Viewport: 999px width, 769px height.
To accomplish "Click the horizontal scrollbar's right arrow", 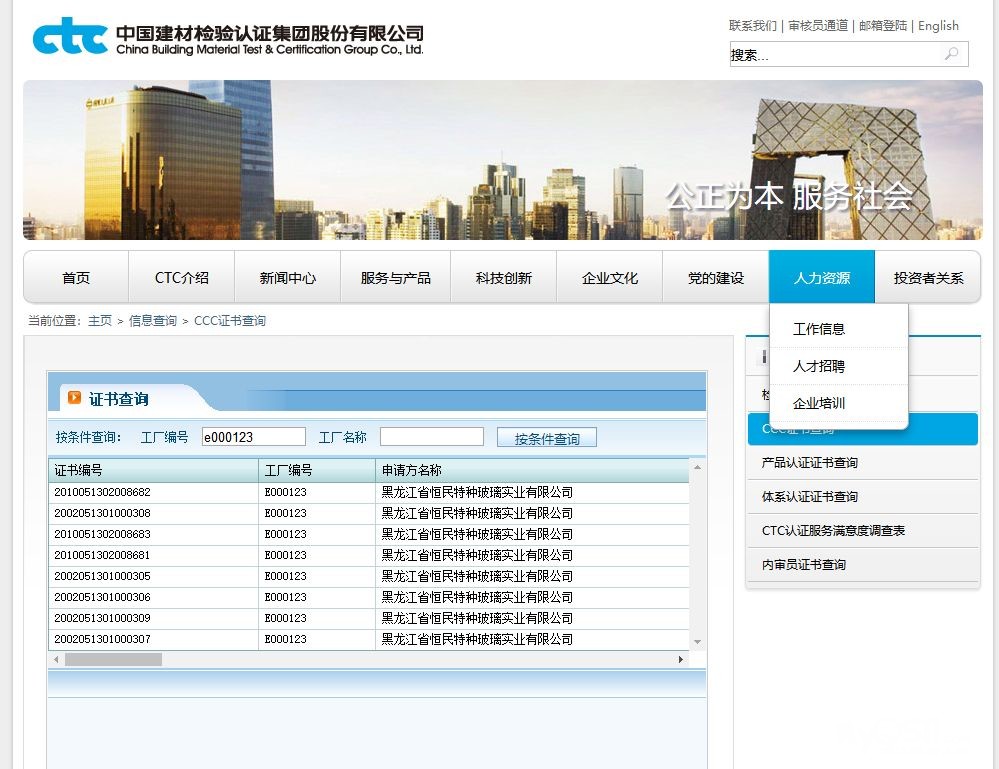I will pos(681,660).
